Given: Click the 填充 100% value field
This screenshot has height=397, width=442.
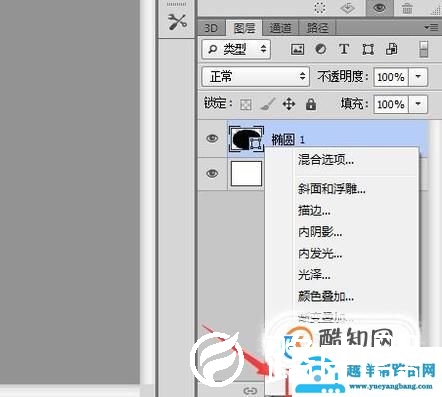Looking at the screenshot, I should coord(391,105).
